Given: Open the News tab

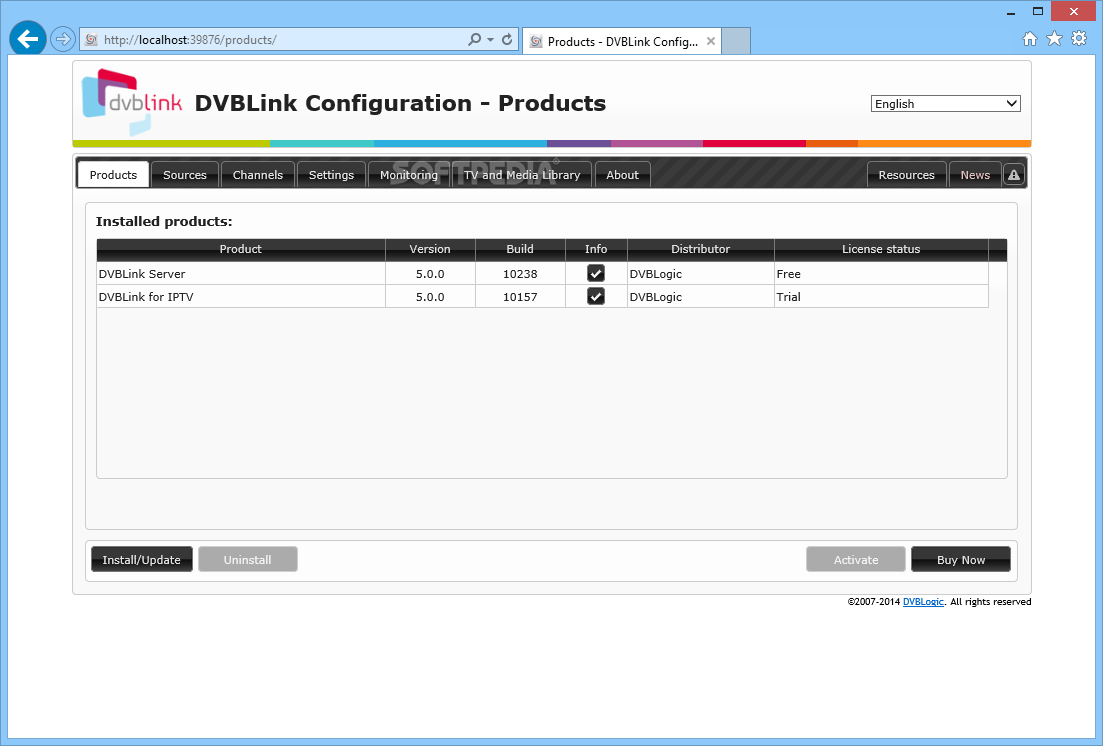Looking at the screenshot, I should point(975,175).
